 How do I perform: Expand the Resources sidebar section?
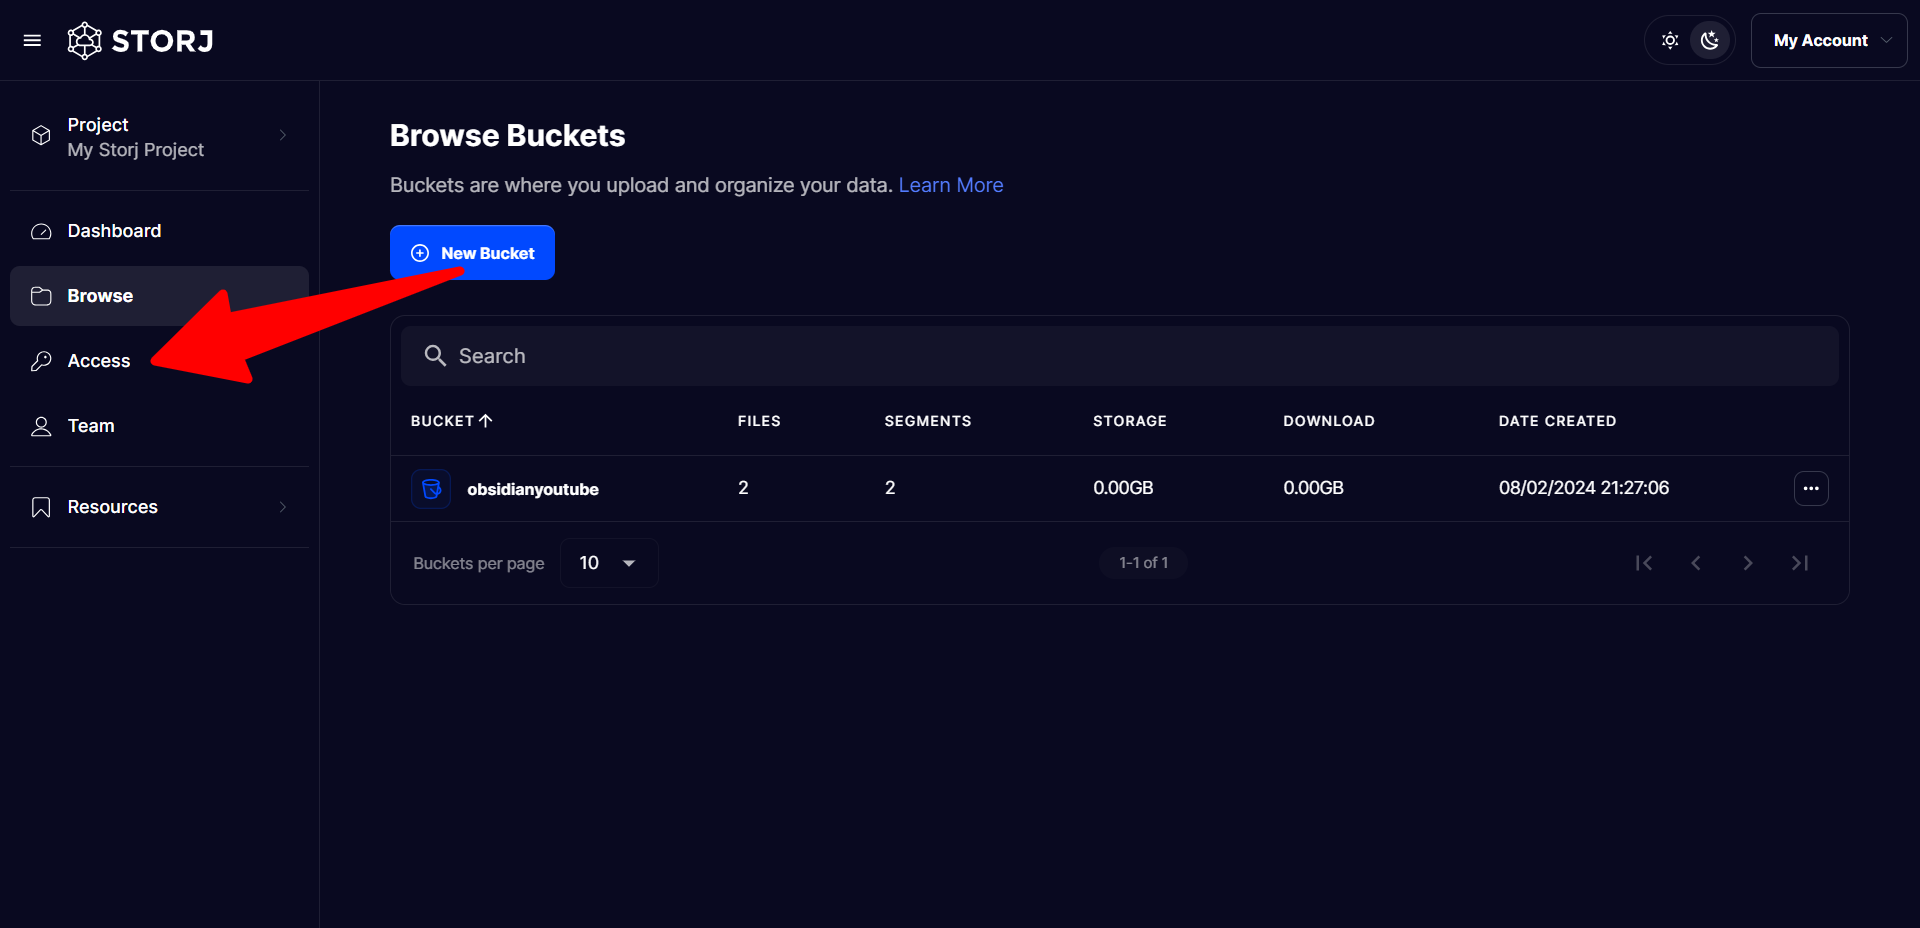pyautogui.click(x=160, y=507)
